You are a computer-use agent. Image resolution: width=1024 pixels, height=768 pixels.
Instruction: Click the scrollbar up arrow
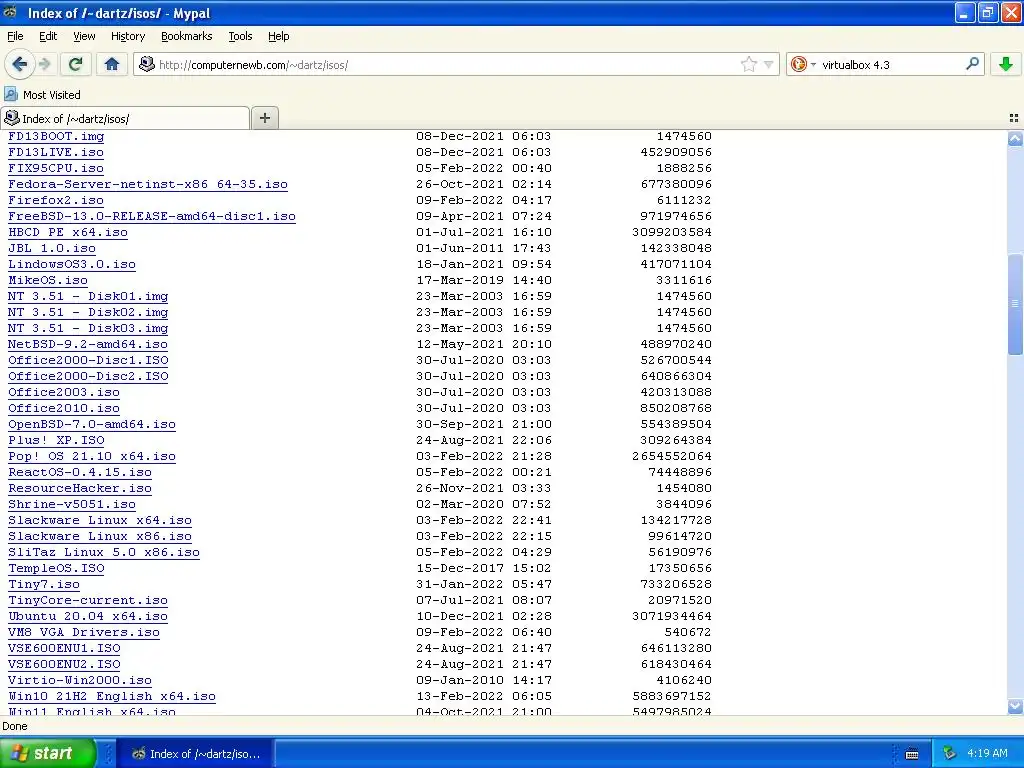[1015, 138]
